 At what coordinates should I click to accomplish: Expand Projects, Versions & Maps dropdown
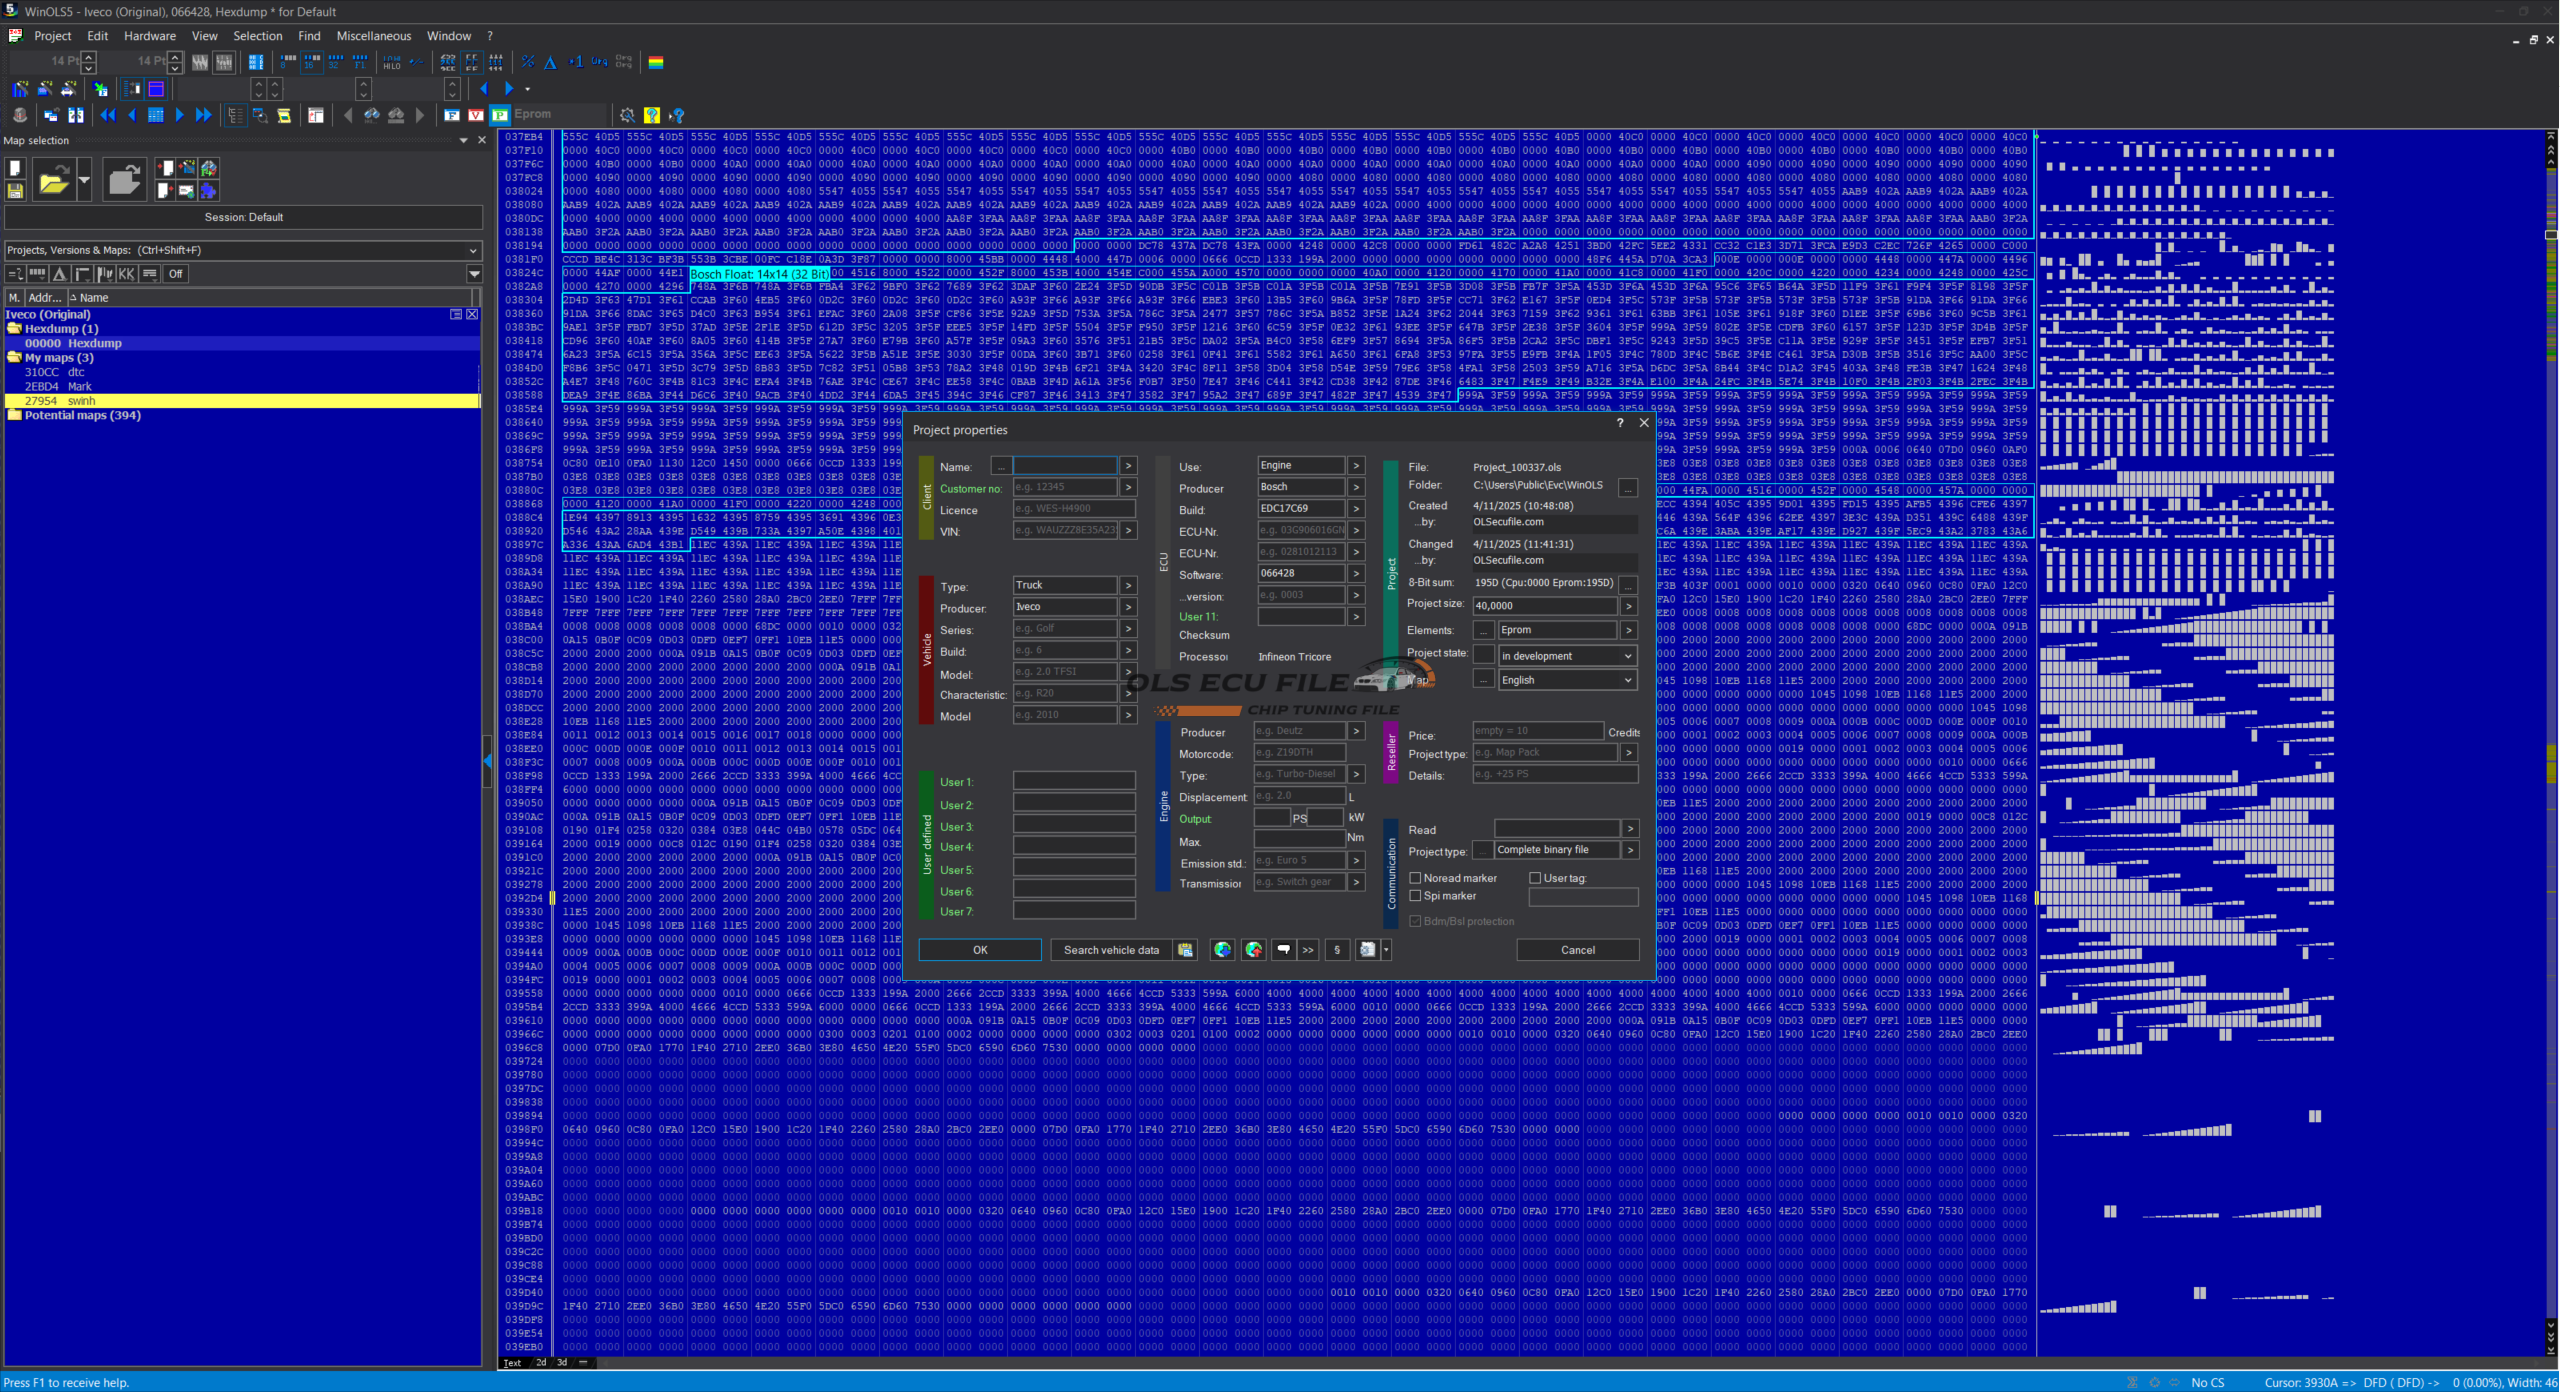coord(473,250)
